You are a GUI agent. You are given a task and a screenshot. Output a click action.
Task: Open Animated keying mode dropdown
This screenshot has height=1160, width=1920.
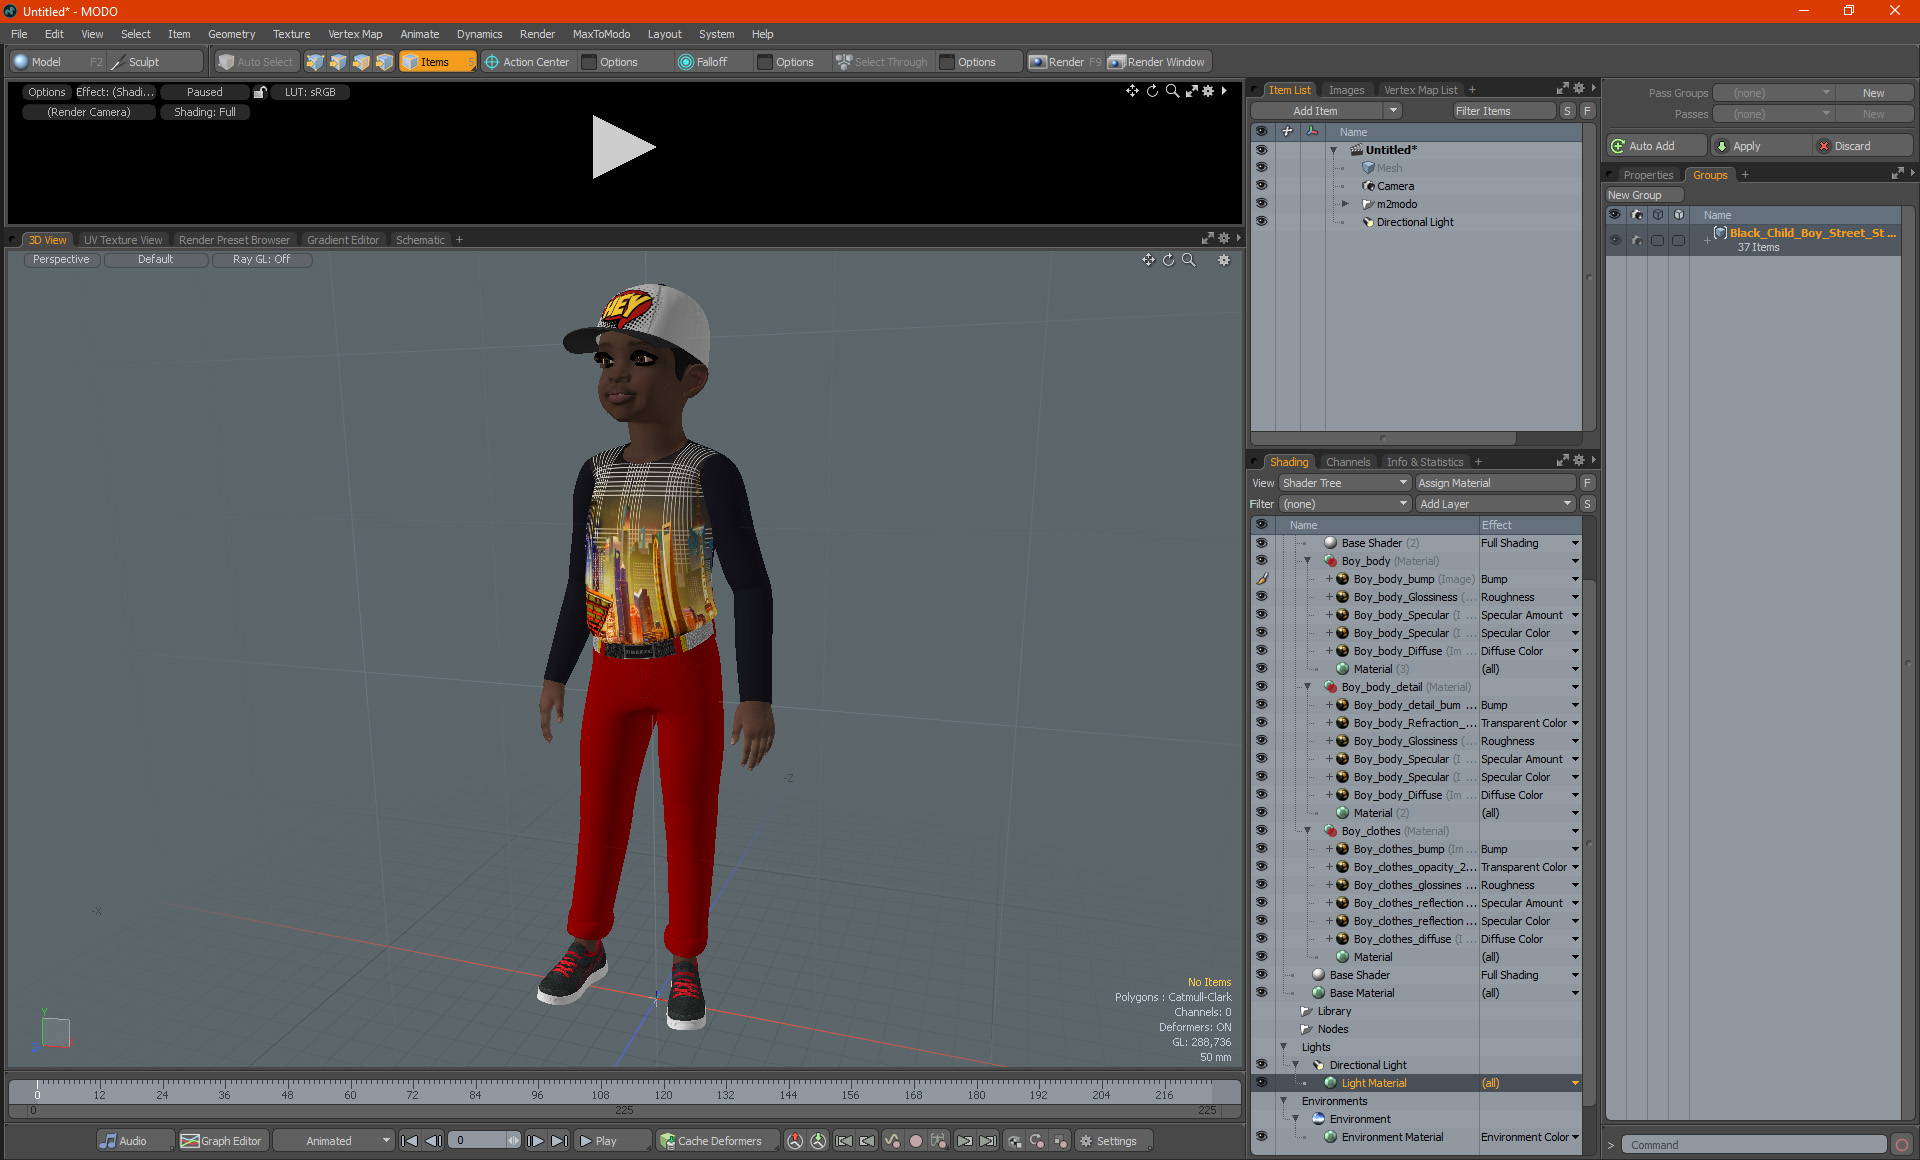(x=333, y=1141)
